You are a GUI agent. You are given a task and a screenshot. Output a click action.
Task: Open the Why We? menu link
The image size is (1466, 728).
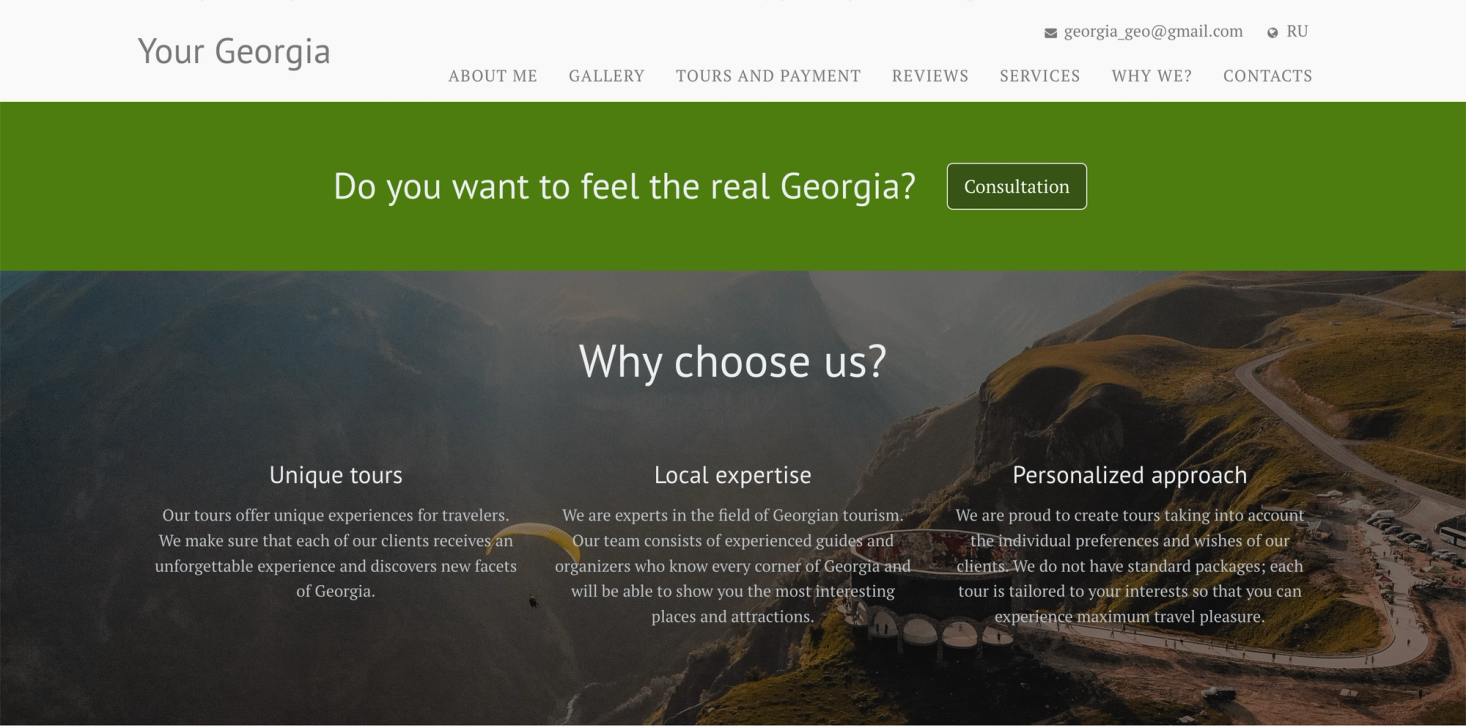pos(1152,76)
